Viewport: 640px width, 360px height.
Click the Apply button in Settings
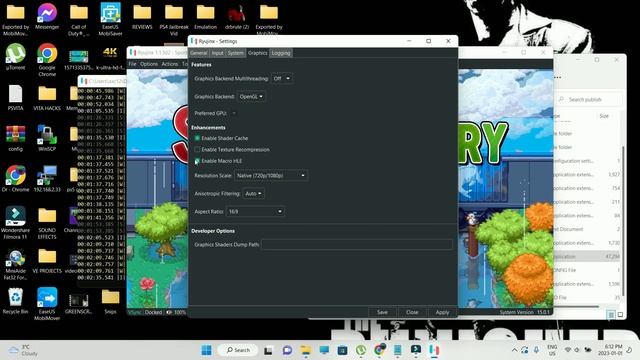[442, 312]
